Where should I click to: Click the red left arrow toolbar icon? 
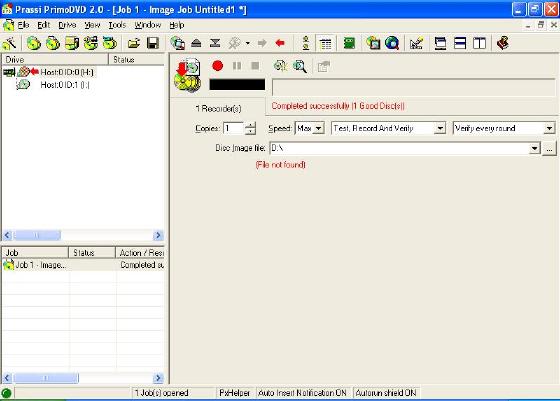[280, 43]
